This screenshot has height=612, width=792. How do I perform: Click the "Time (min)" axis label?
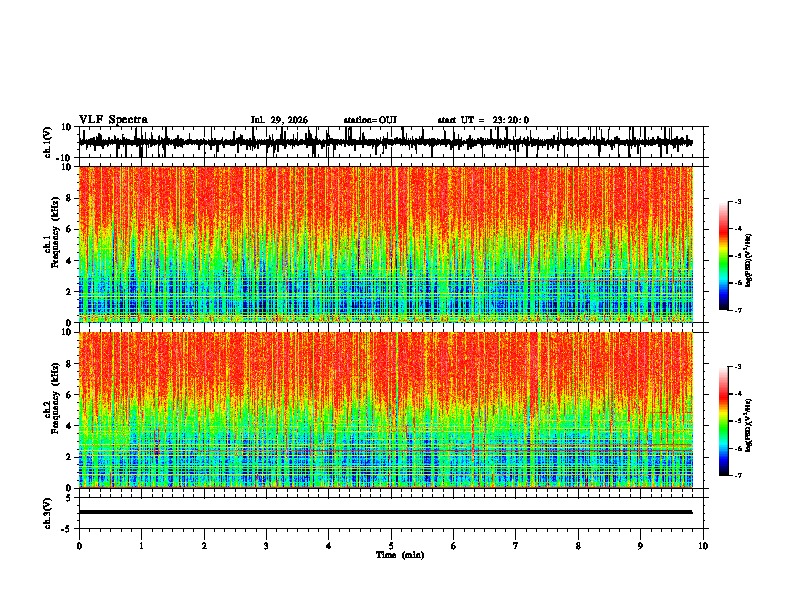pyautogui.click(x=400, y=555)
